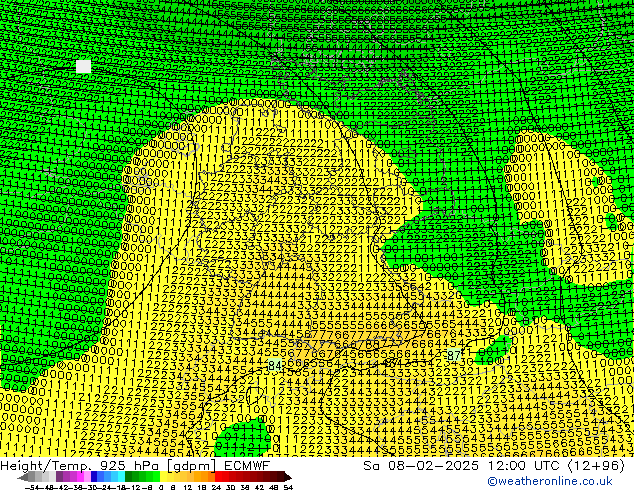Viewport: 634px width, 490px height.
Task: Click the gray left arrow of legend
Action: point(23,477)
